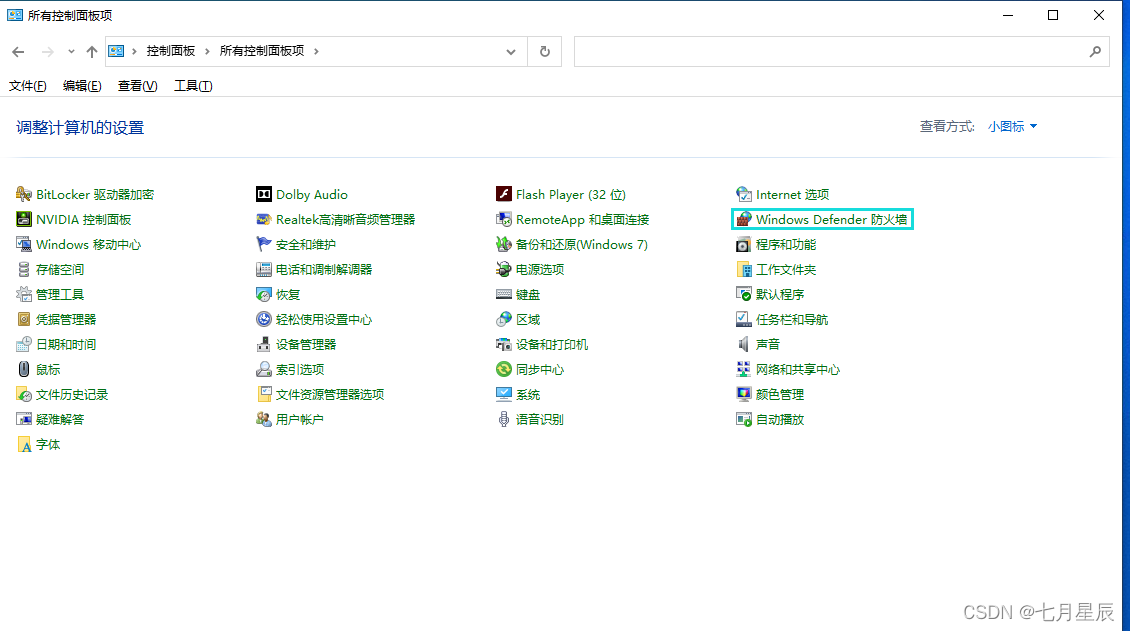Click Realtek高清晰音频管理器 icon
1130x631 pixels.
pos(264,219)
